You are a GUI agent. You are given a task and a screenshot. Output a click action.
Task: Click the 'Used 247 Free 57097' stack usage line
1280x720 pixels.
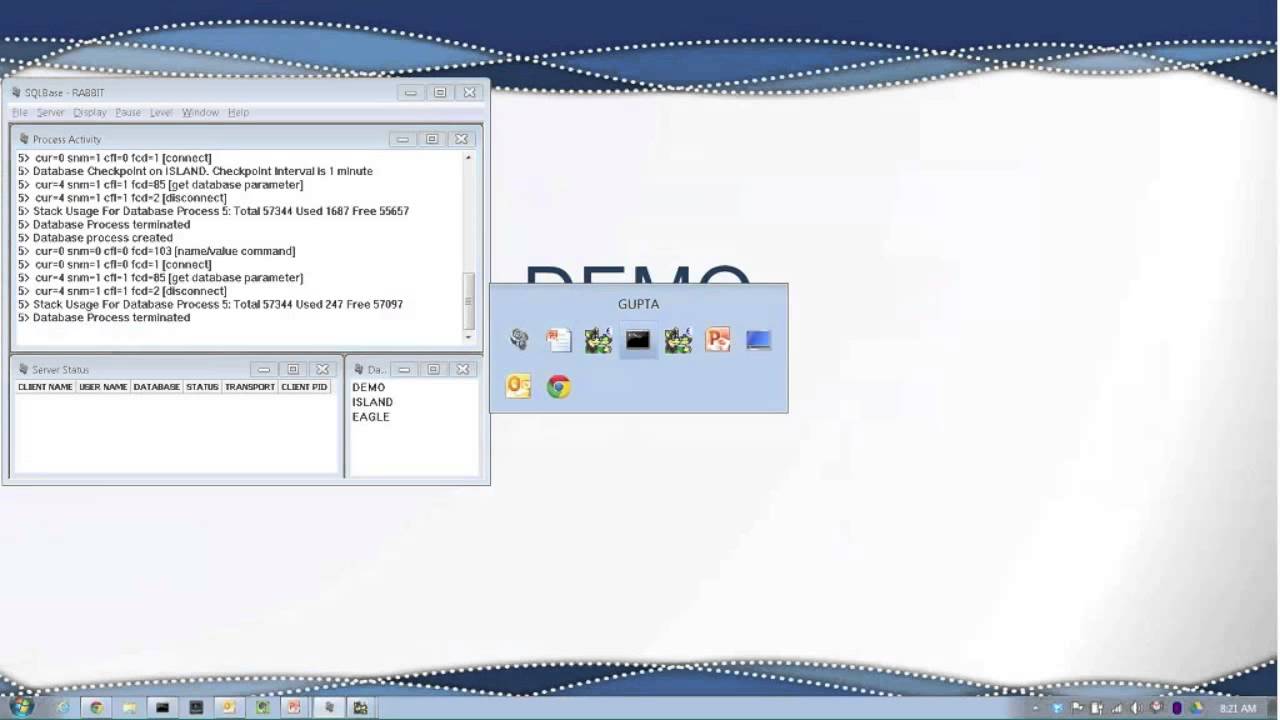[x=210, y=304]
